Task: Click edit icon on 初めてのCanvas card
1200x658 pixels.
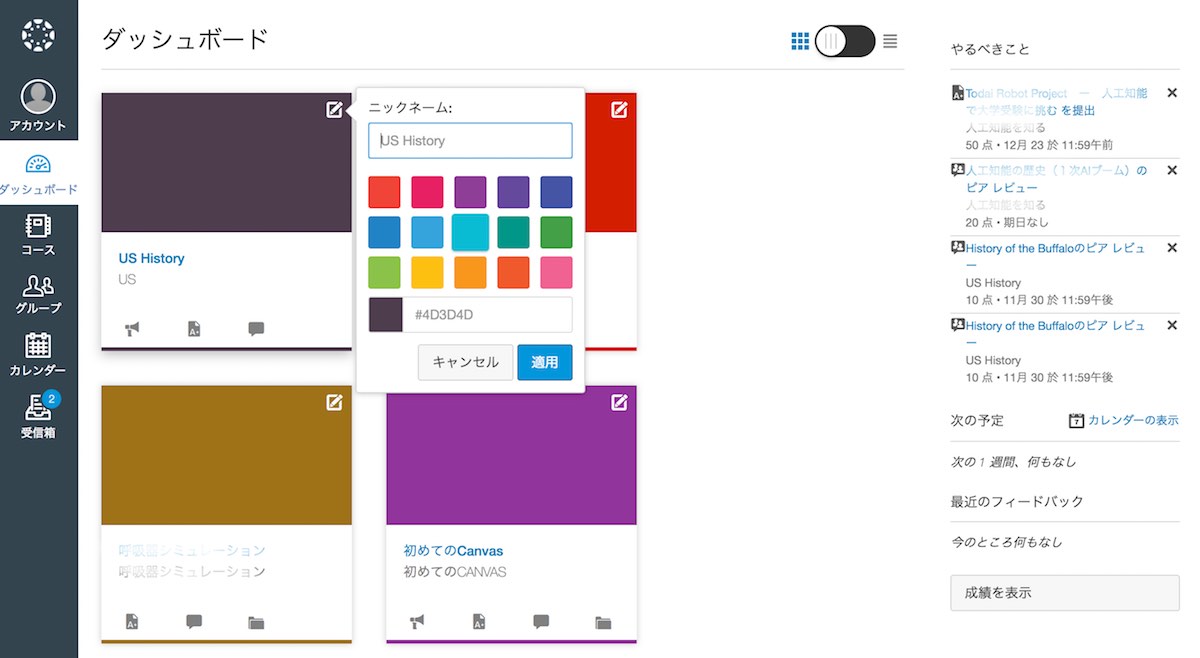Action: click(619, 402)
